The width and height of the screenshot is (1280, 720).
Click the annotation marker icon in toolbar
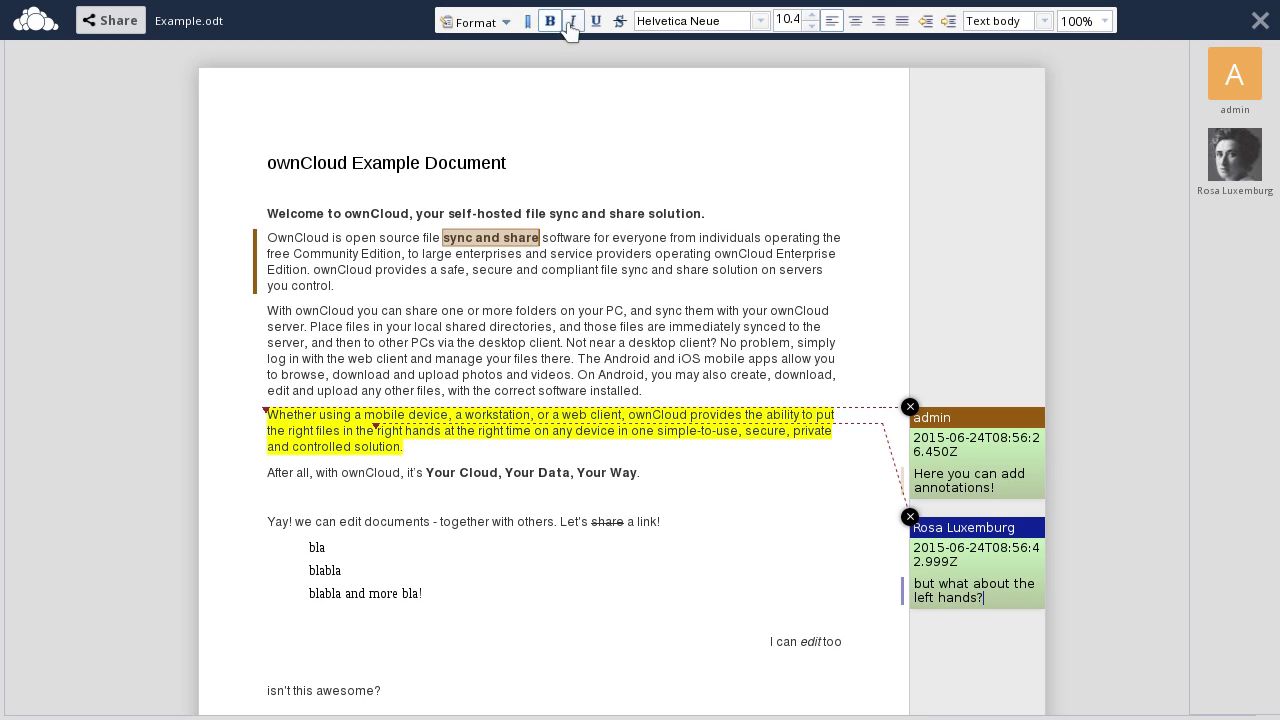click(528, 21)
